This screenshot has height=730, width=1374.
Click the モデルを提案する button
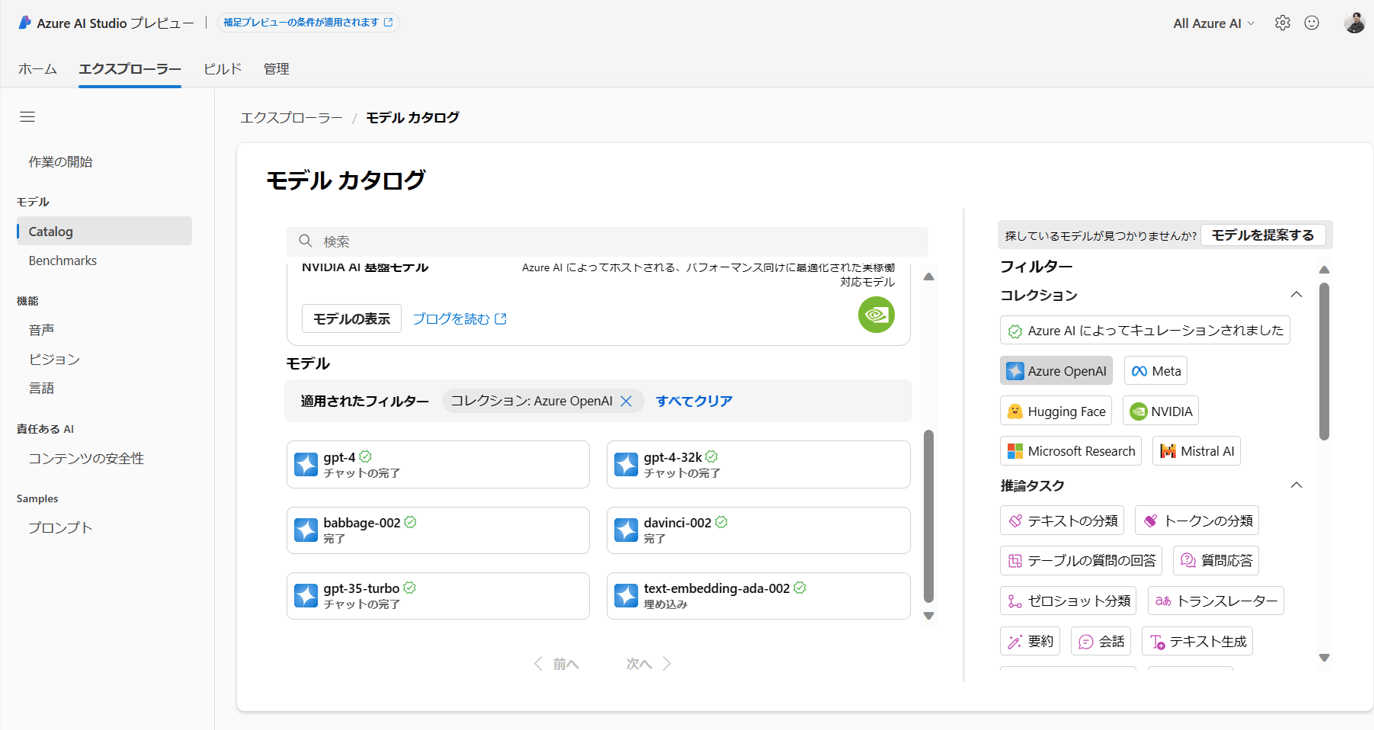pos(1263,235)
